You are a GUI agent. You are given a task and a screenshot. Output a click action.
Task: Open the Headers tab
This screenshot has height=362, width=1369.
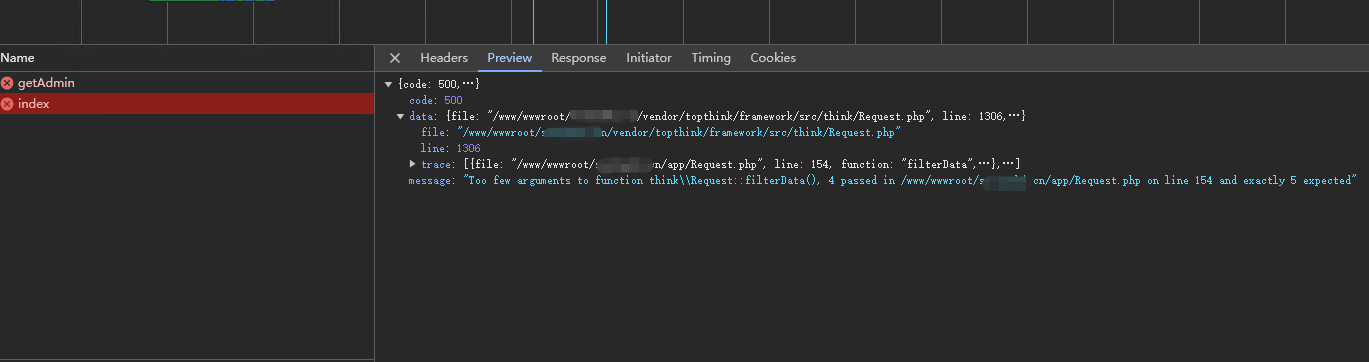(x=444, y=58)
